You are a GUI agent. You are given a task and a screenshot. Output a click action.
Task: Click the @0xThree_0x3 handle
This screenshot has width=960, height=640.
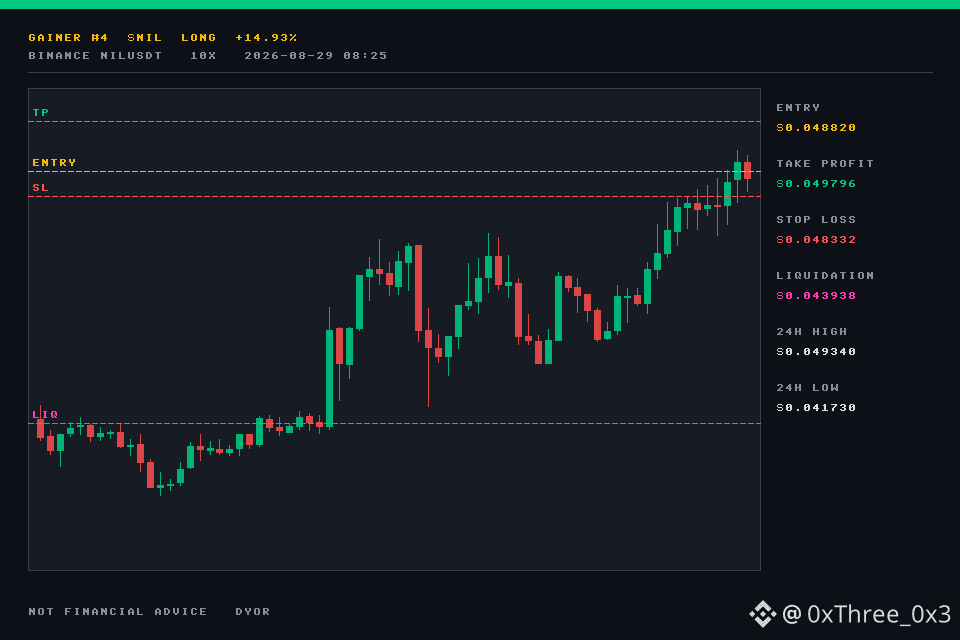click(867, 614)
